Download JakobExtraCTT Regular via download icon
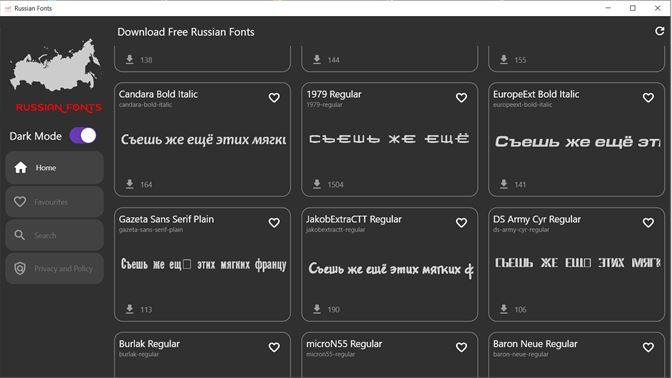Viewport: 672px width, 378px height. [x=317, y=309]
